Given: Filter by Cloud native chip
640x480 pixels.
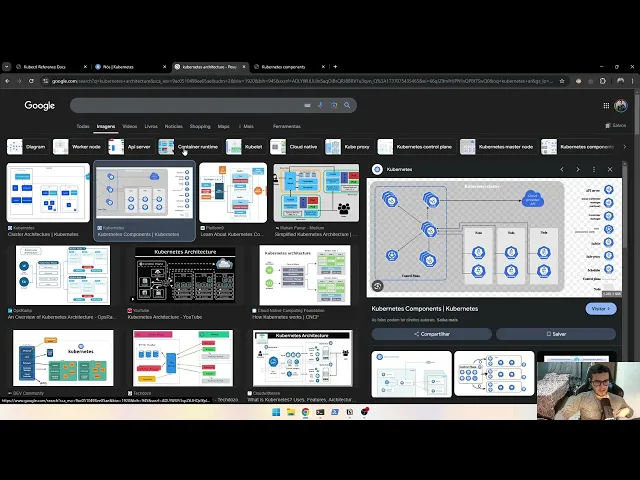Looking at the screenshot, I should [295, 147].
